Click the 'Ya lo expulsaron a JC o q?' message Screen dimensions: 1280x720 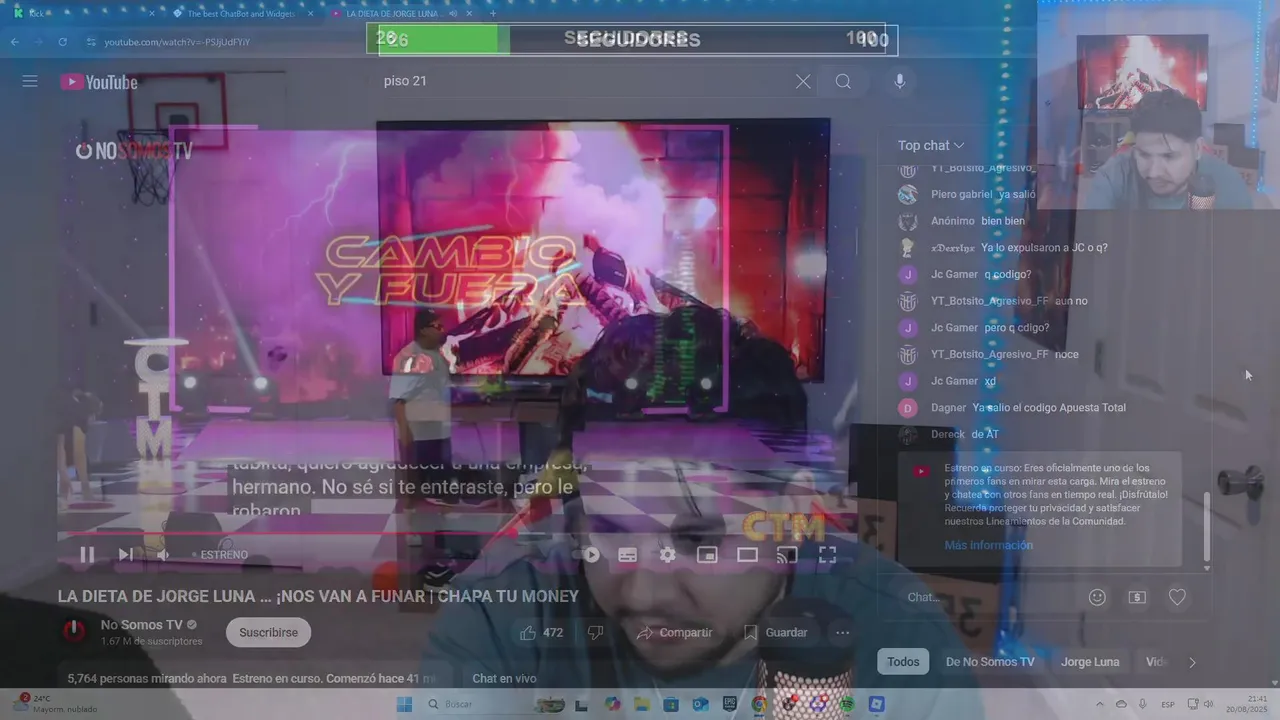coord(1044,248)
